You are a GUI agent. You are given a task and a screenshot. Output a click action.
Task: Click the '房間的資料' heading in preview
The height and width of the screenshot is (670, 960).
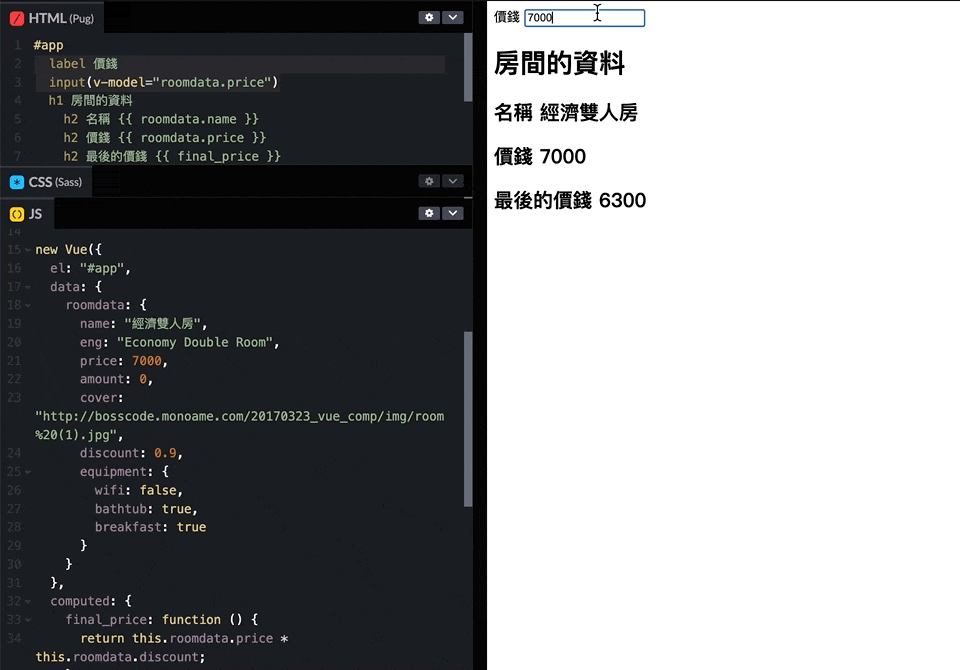pos(560,63)
